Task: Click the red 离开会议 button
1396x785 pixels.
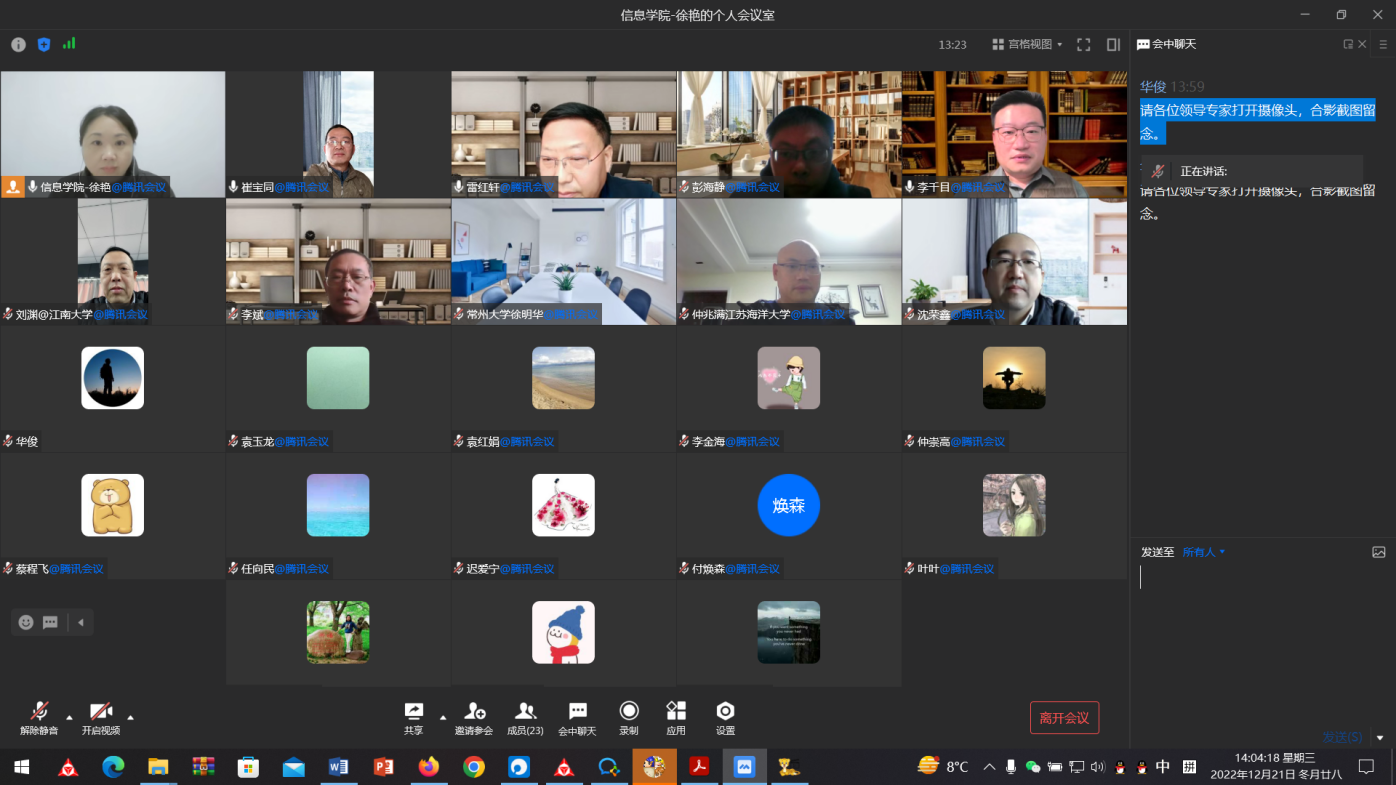Action: click(x=1064, y=718)
